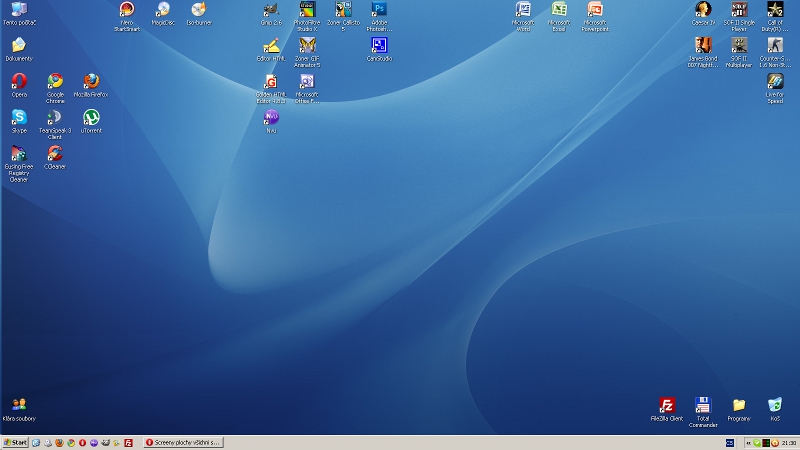Open the CCleaner desktop shortcut
Image resolution: width=800 pixels, height=450 pixels.
55,157
